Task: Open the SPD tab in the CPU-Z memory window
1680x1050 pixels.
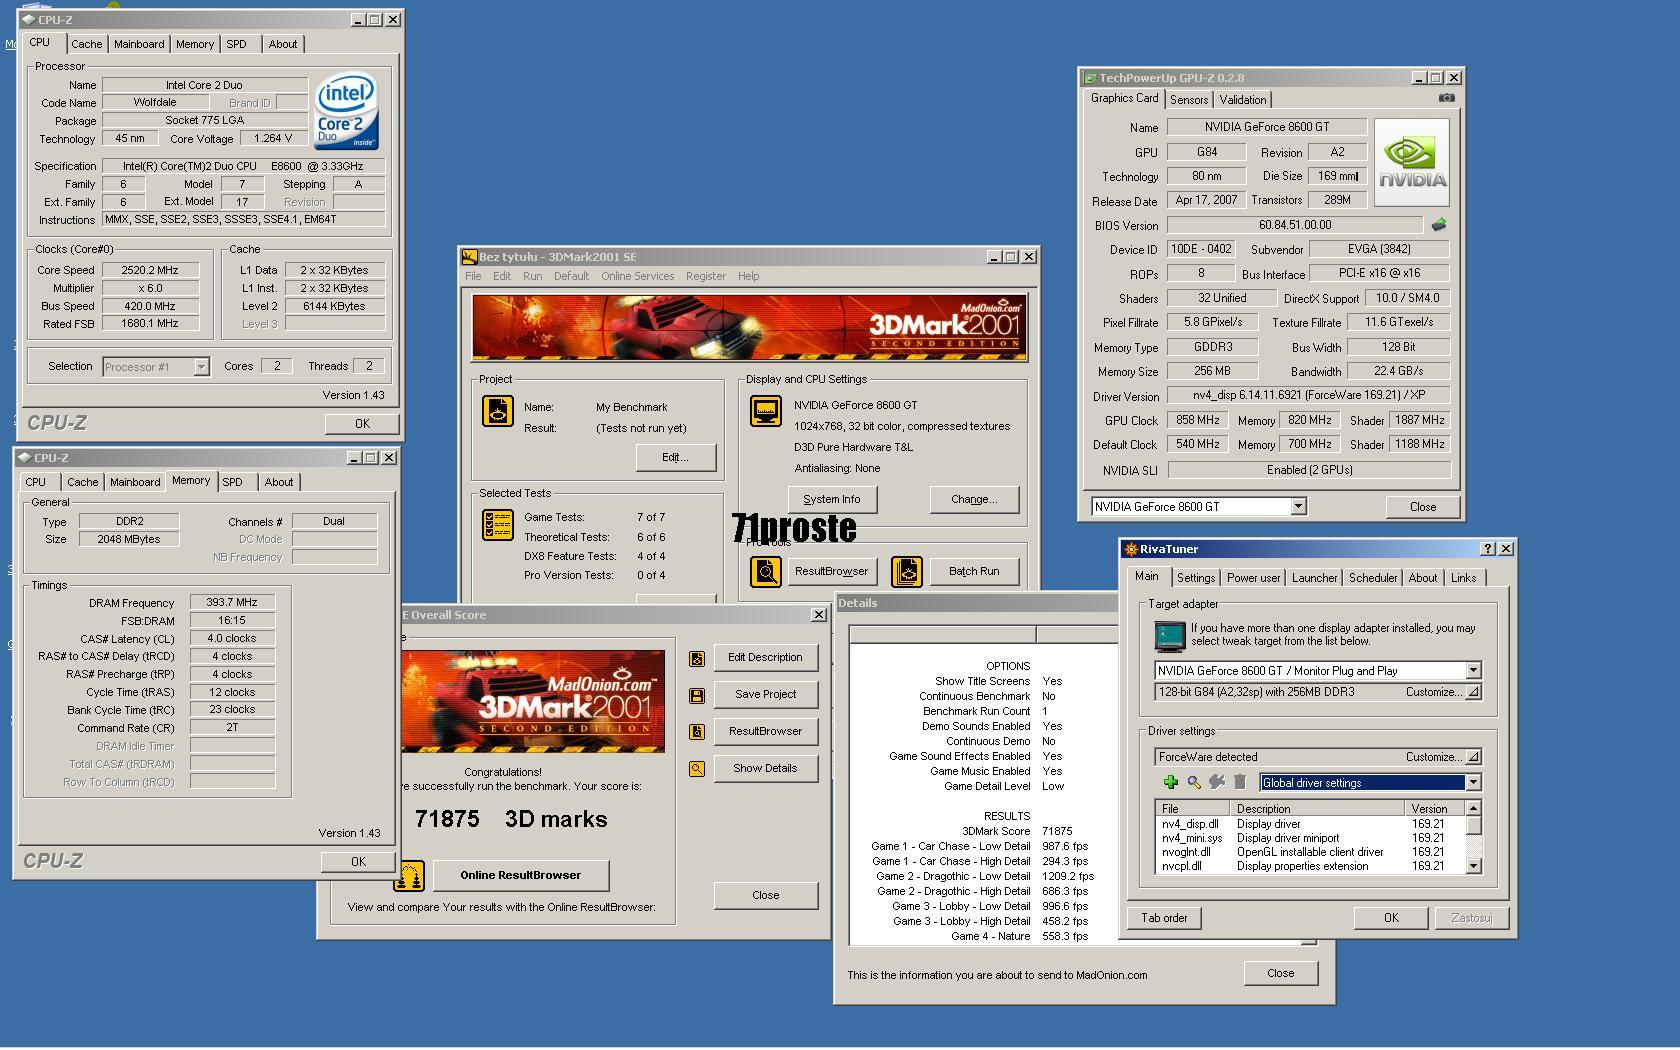Action: (x=232, y=482)
